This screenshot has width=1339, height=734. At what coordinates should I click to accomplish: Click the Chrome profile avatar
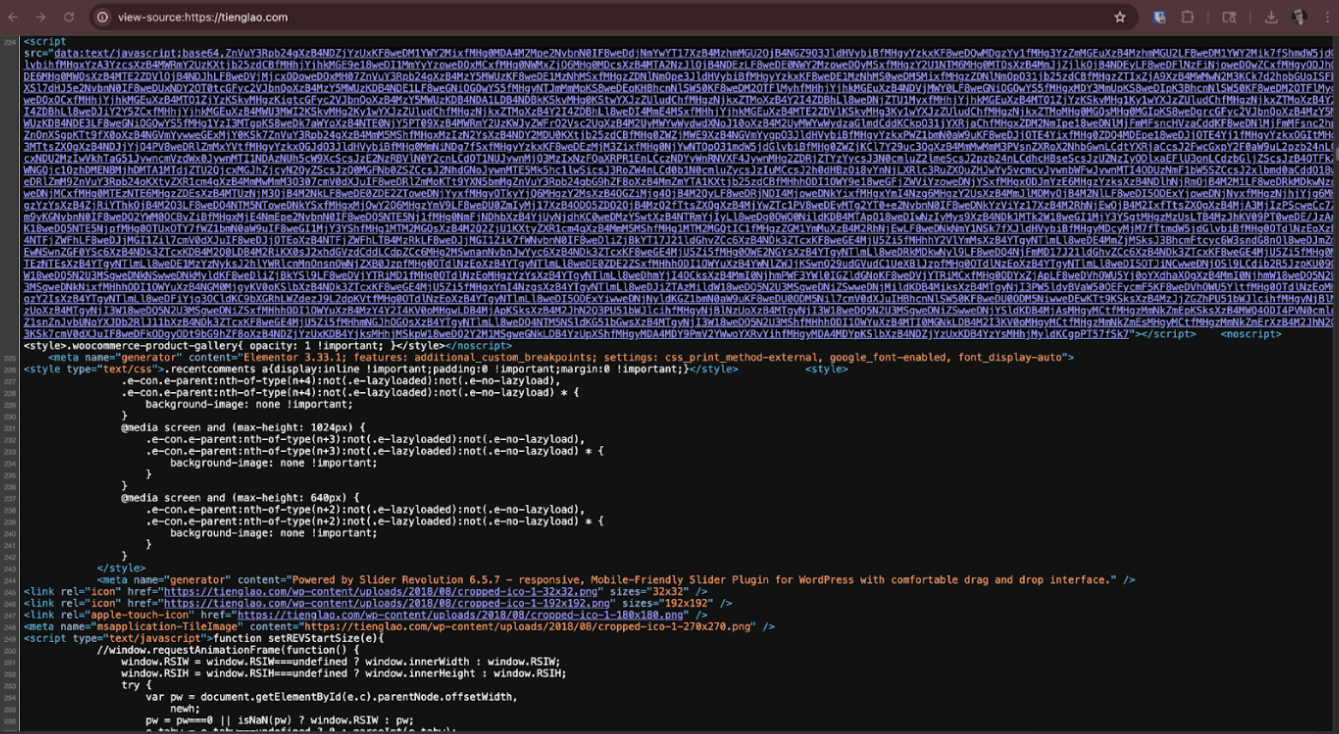(1299, 17)
